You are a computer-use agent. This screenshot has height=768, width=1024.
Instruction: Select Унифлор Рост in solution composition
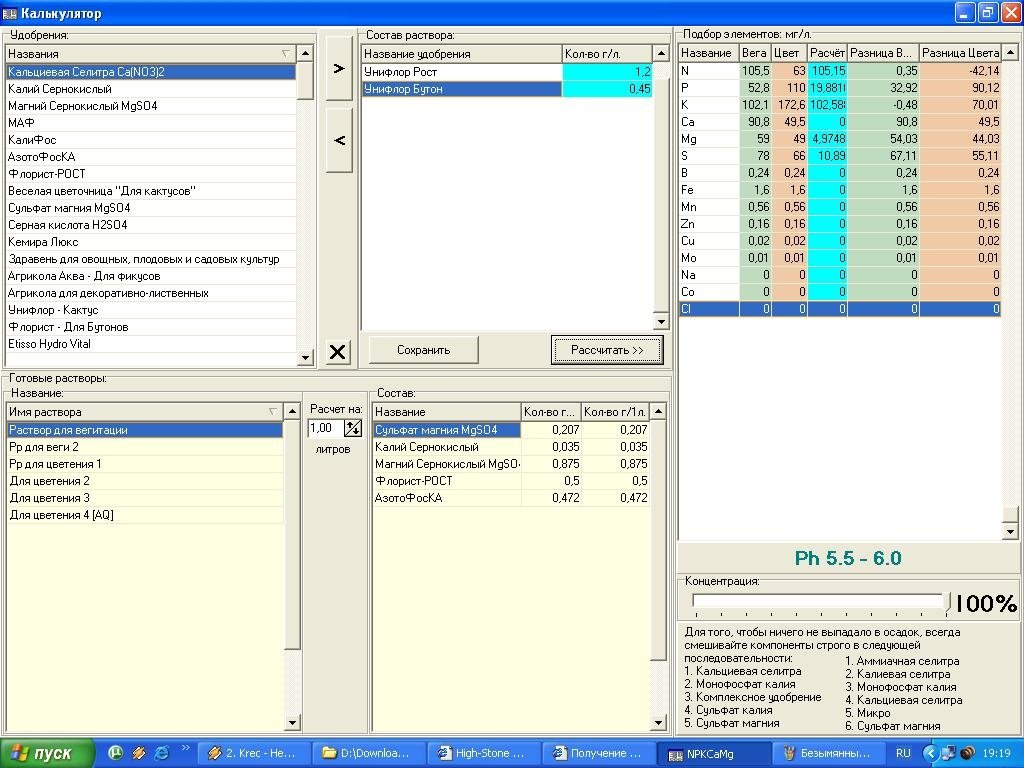[x=462, y=72]
